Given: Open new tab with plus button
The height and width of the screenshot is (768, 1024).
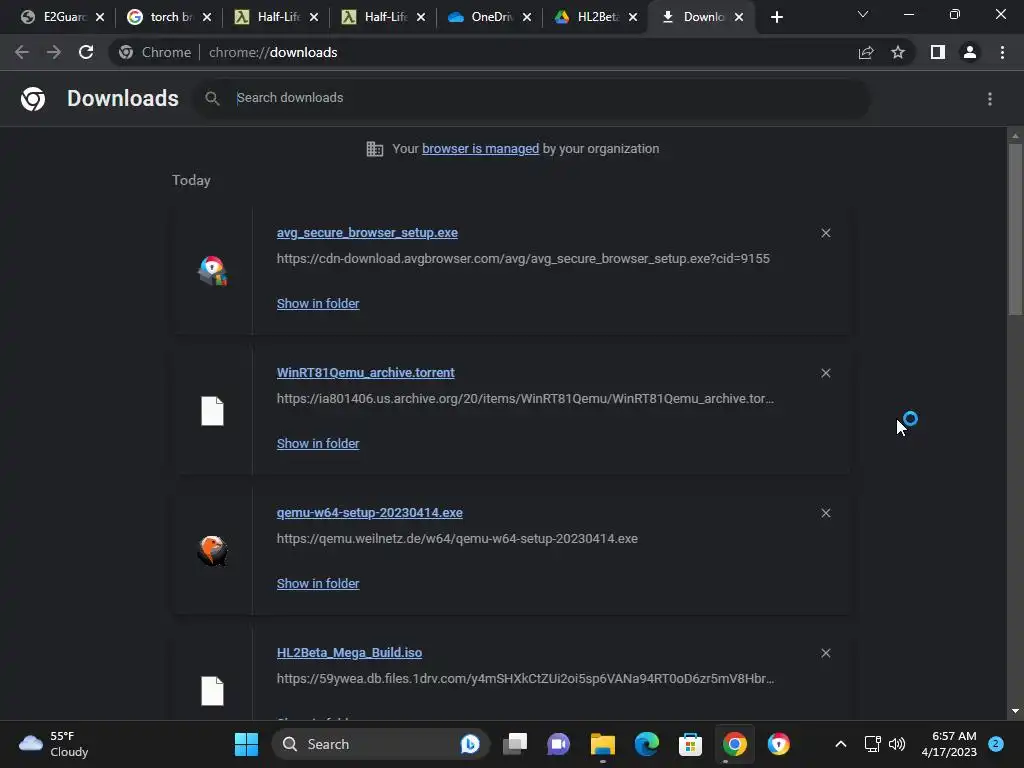Looking at the screenshot, I should click(x=776, y=17).
